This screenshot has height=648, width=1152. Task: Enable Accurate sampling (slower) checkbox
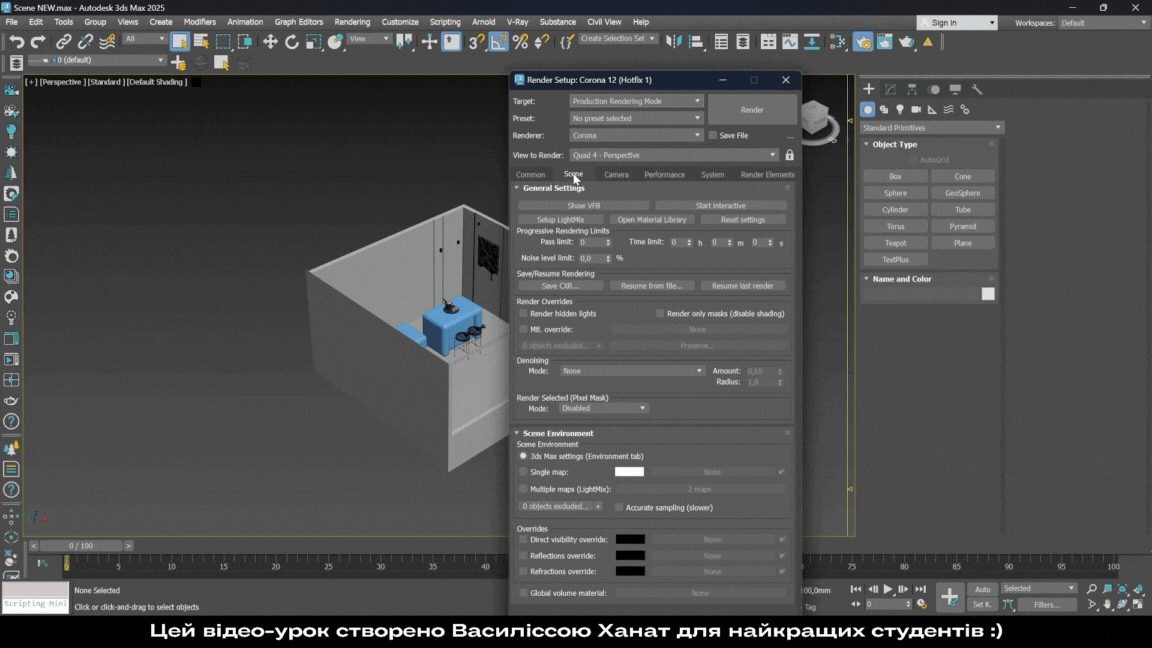pyautogui.click(x=619, y=508)
